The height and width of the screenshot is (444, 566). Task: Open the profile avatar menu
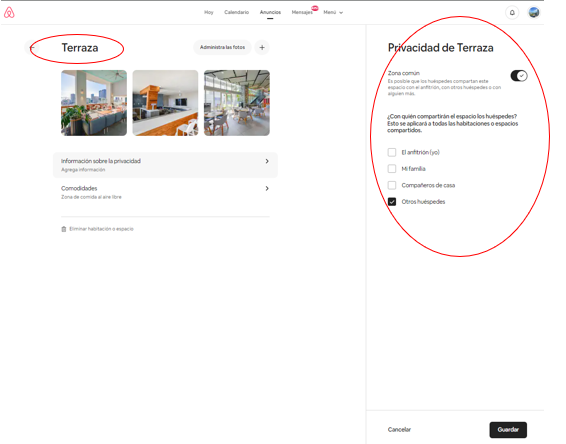pyautogui.click(x=534, y=12)
